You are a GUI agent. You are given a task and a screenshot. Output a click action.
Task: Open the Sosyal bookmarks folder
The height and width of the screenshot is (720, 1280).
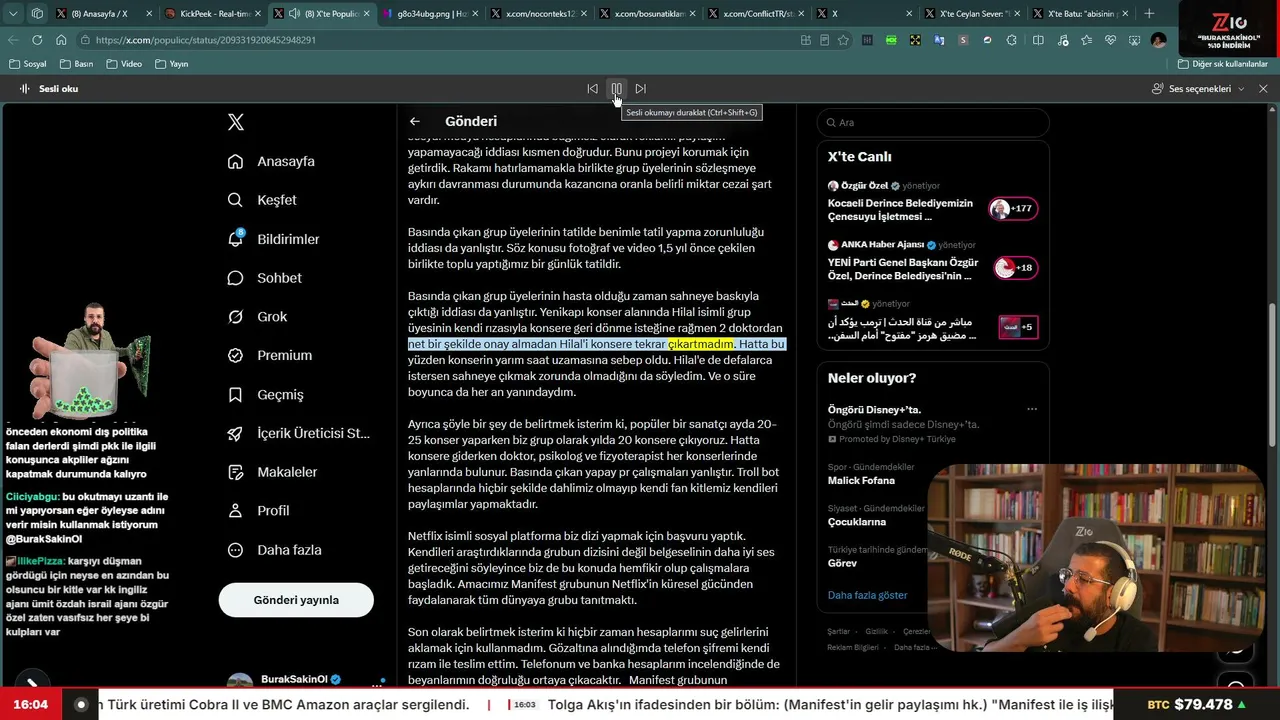coord(28,64)
